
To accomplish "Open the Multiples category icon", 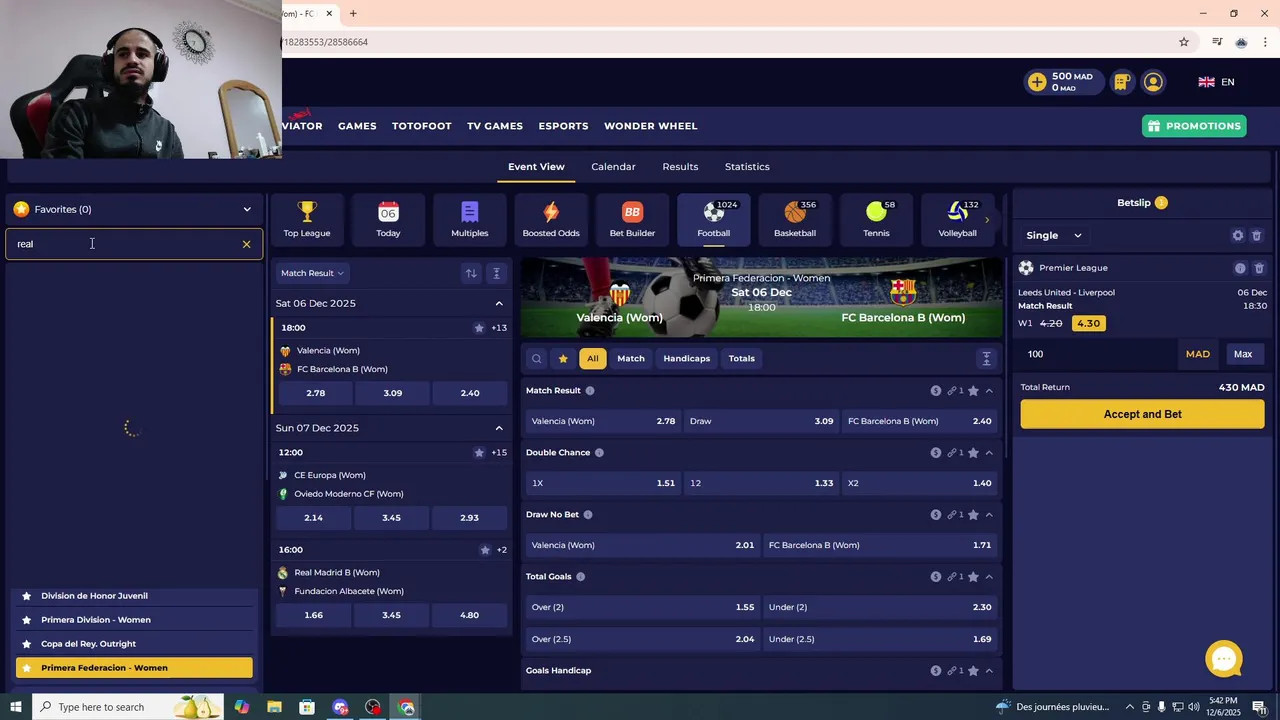I will click(469, 219).
